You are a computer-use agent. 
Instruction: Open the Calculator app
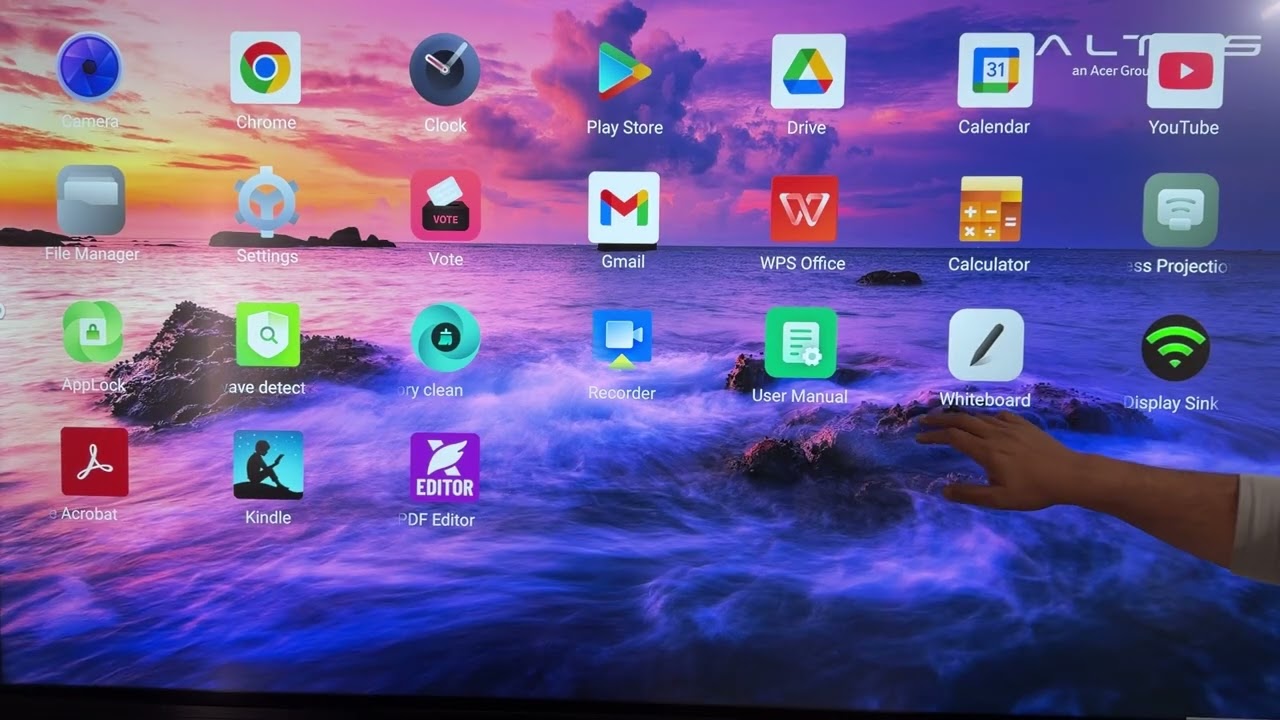pos(991,209)
